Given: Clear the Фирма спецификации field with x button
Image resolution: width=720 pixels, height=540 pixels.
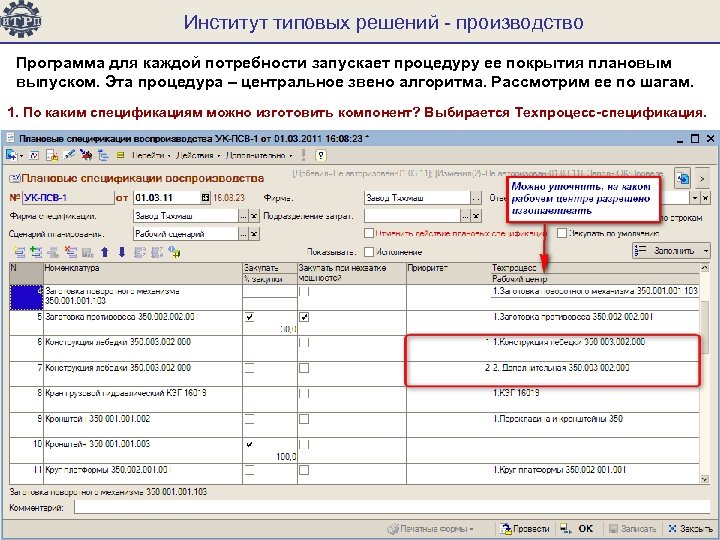Looking at the screenshot, I should [x=254, y=216].
